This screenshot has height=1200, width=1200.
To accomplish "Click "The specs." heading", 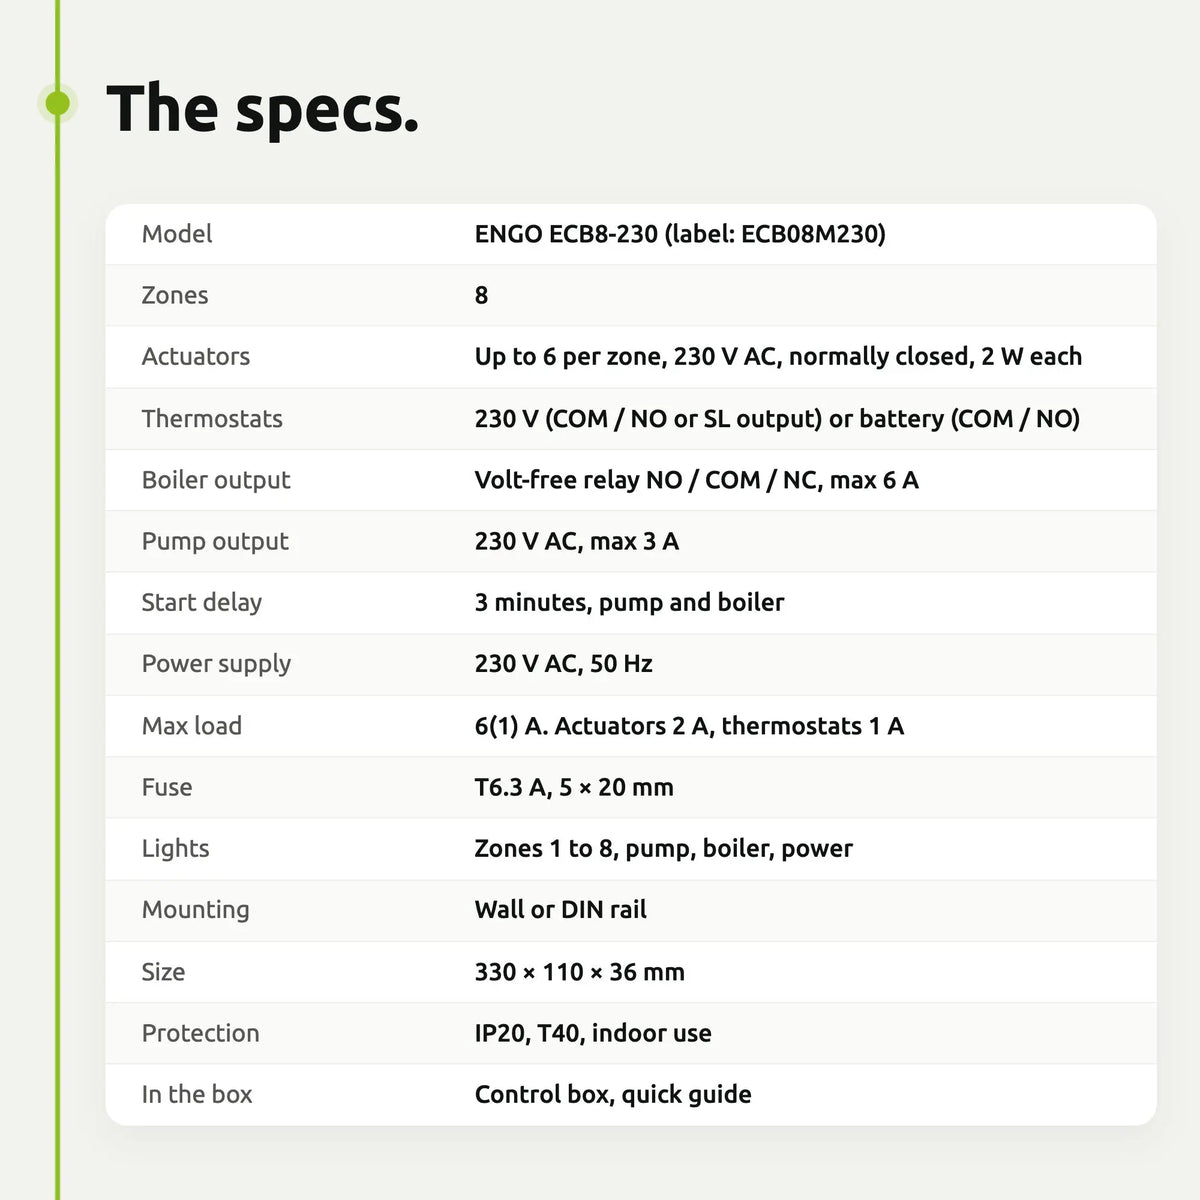I will (x=262, y=109).
